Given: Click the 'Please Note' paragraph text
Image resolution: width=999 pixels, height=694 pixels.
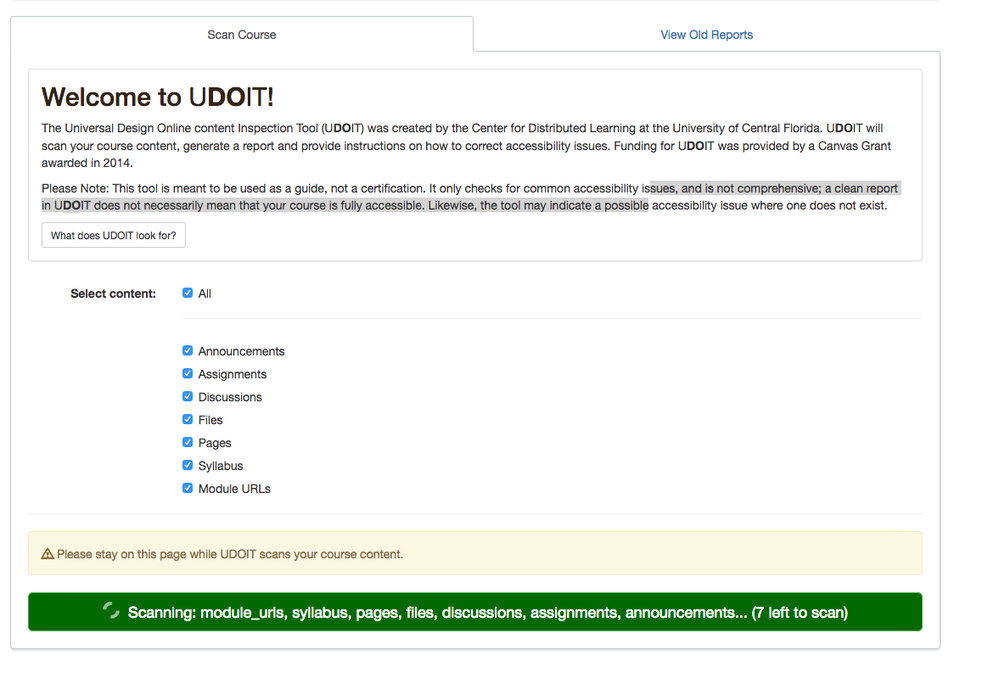Looking at the screenshot, I should pyautogui.click(x=470, y=197).
